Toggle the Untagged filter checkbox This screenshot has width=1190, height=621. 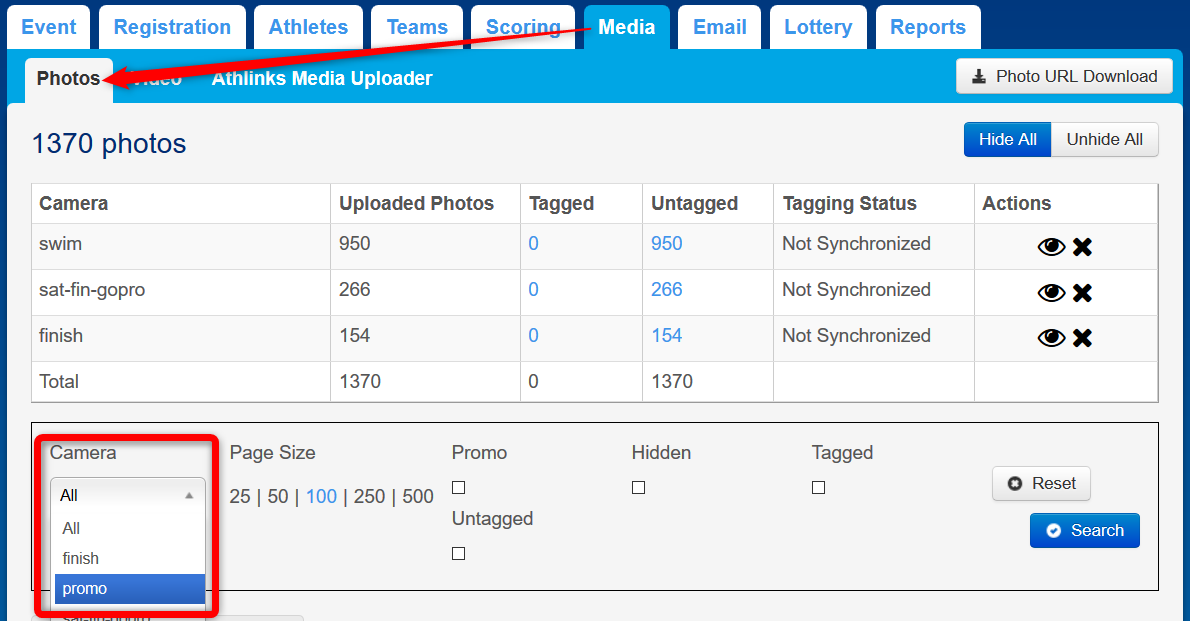click(458, 554)
